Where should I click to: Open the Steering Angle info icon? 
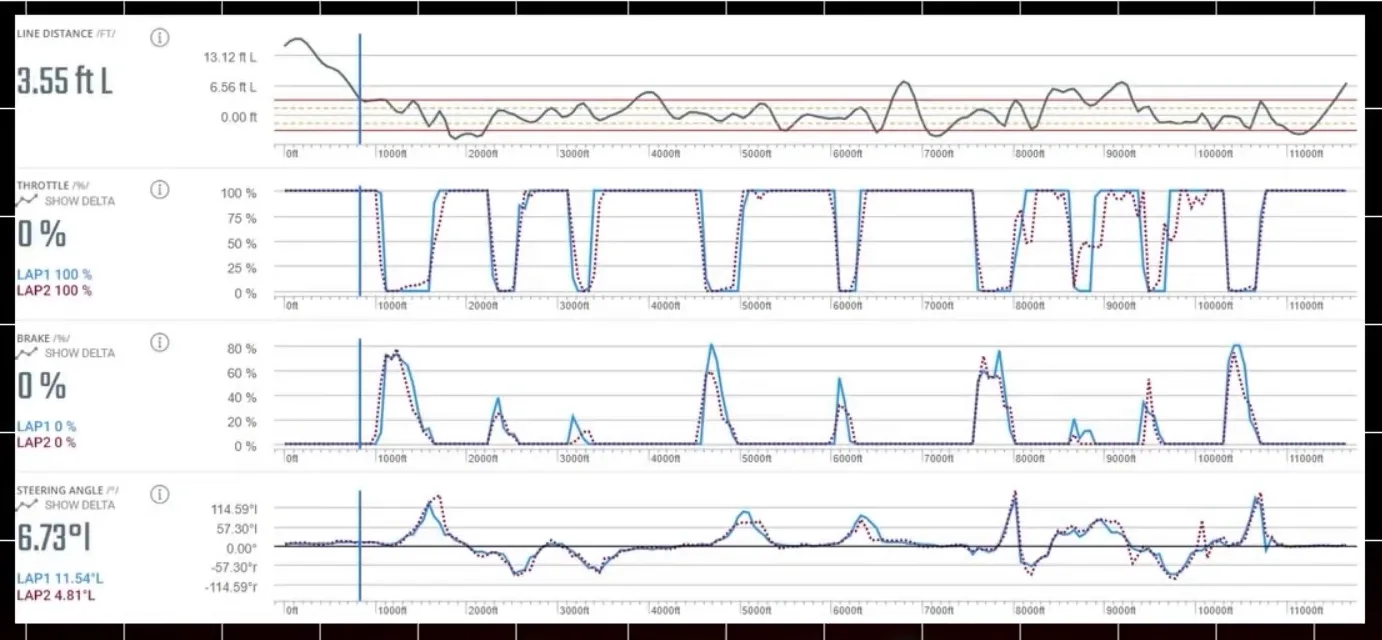(x=159, y=494)
